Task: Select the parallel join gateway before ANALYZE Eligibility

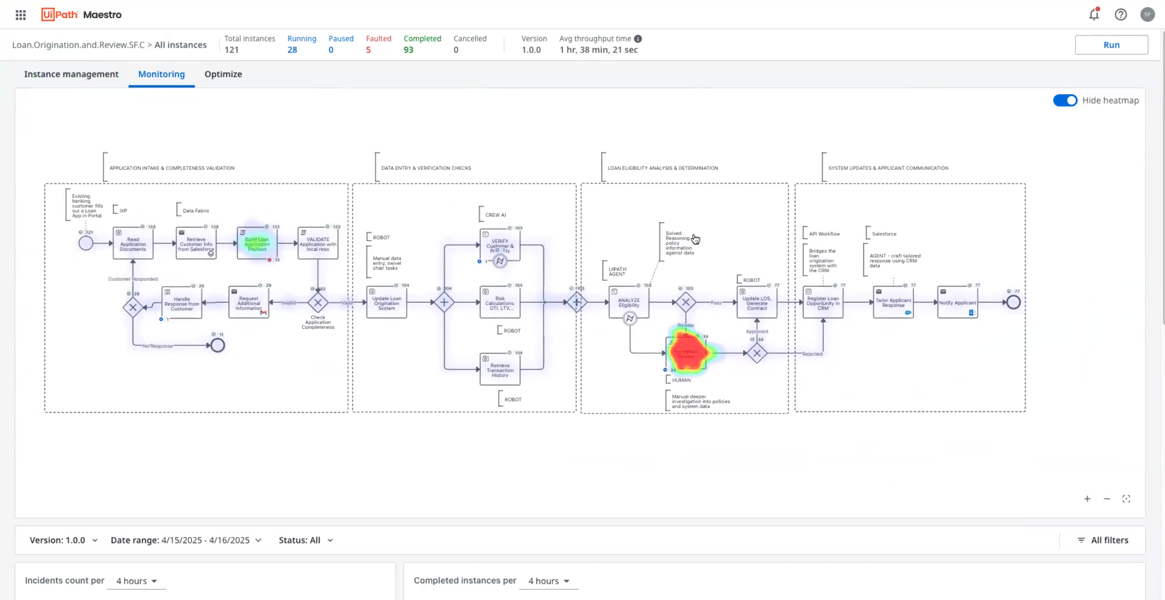Action: tap(576, 302)
